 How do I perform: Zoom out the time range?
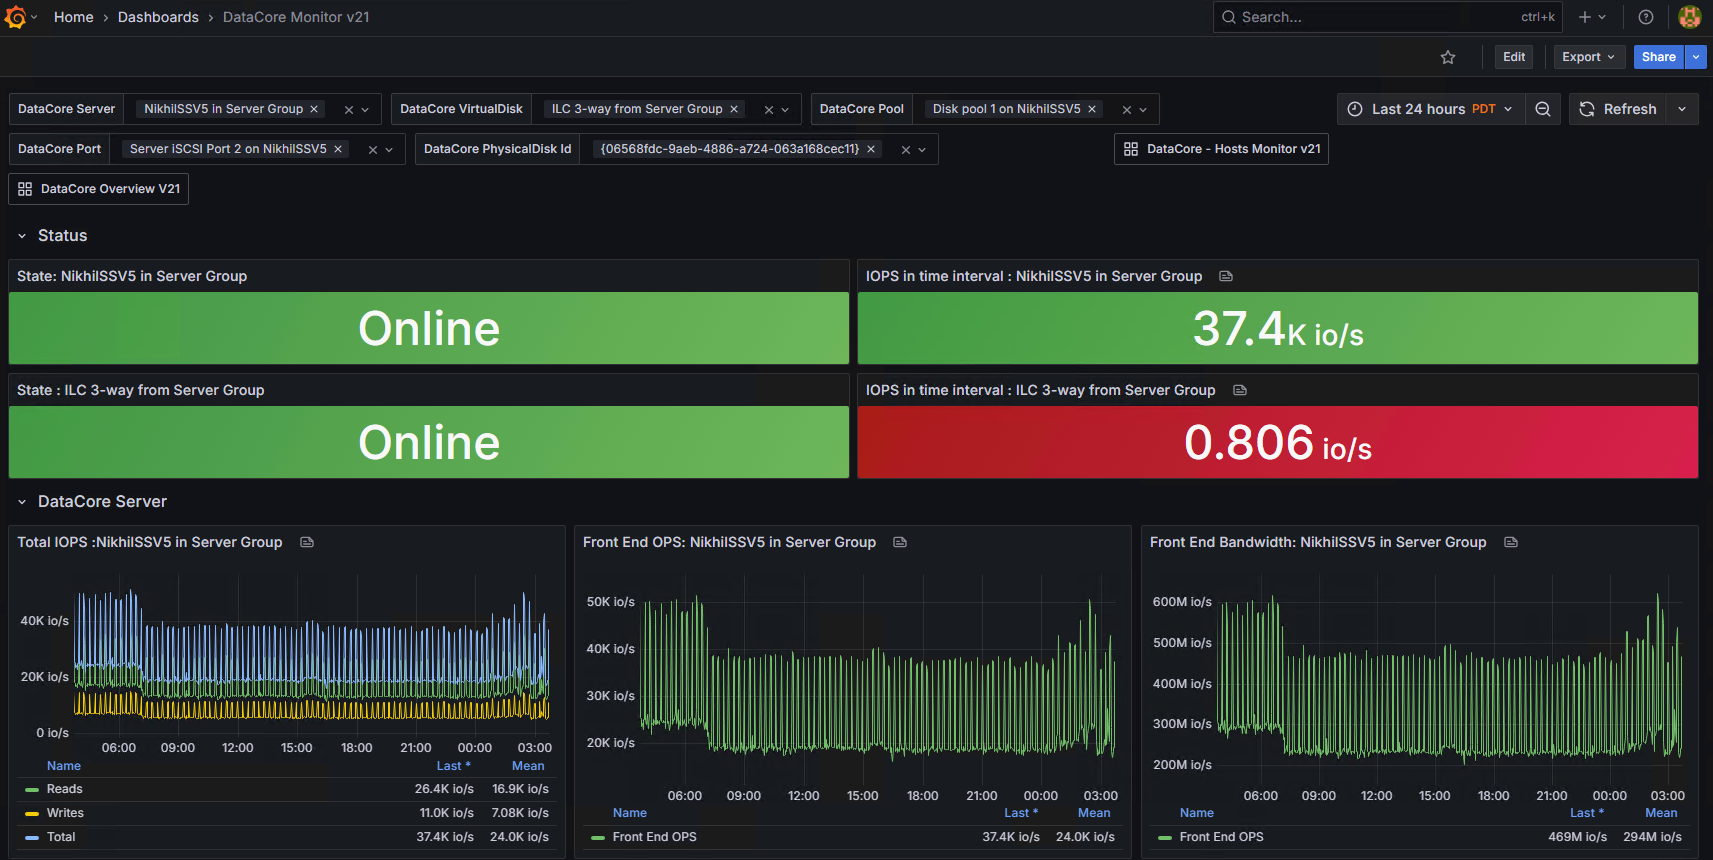click(1543, 109)
